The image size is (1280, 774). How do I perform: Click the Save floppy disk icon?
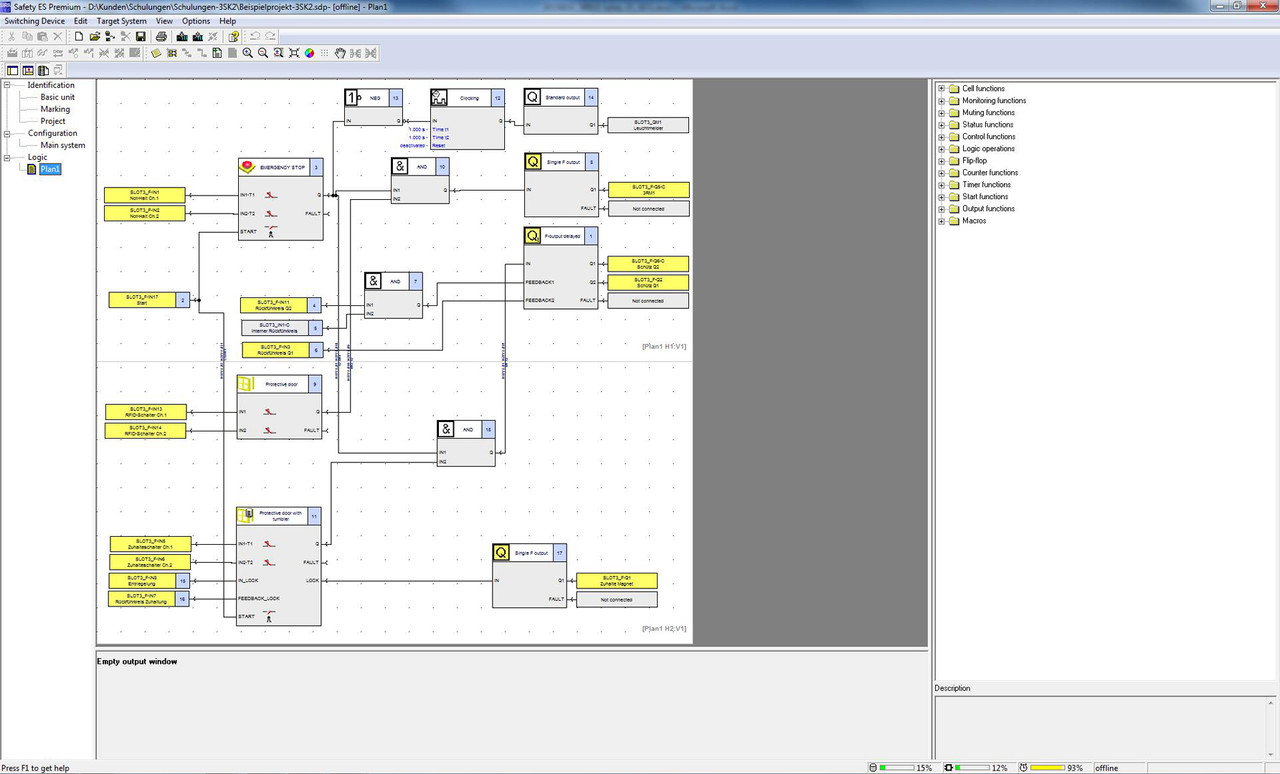coord(140,36)
